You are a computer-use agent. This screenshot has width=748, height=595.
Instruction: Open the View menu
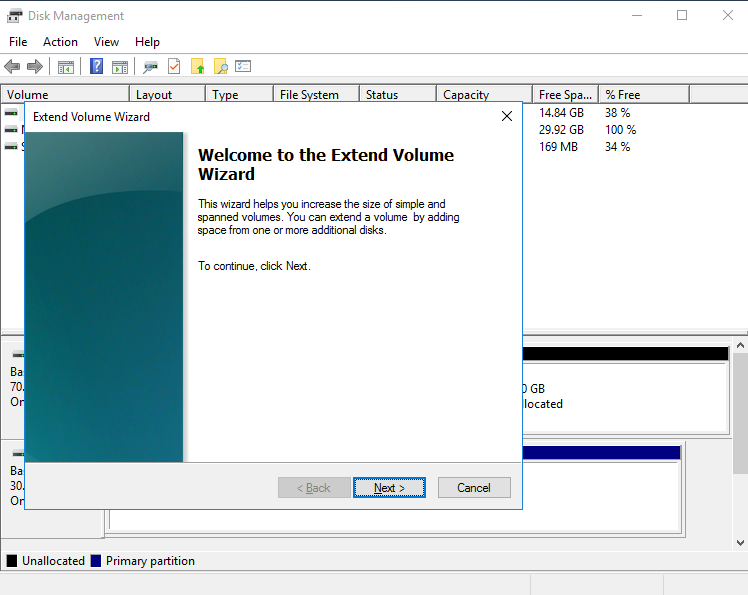(x=106, y=42)
